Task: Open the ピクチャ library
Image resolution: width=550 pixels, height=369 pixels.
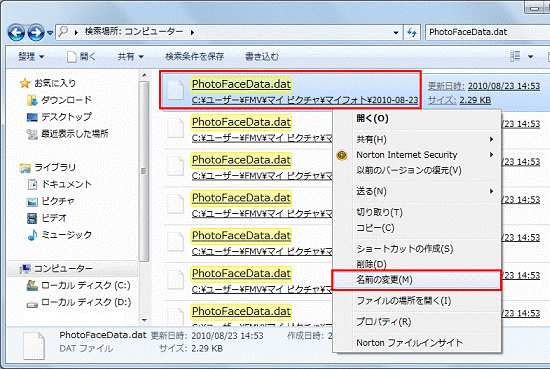Action: pos(51,201)
